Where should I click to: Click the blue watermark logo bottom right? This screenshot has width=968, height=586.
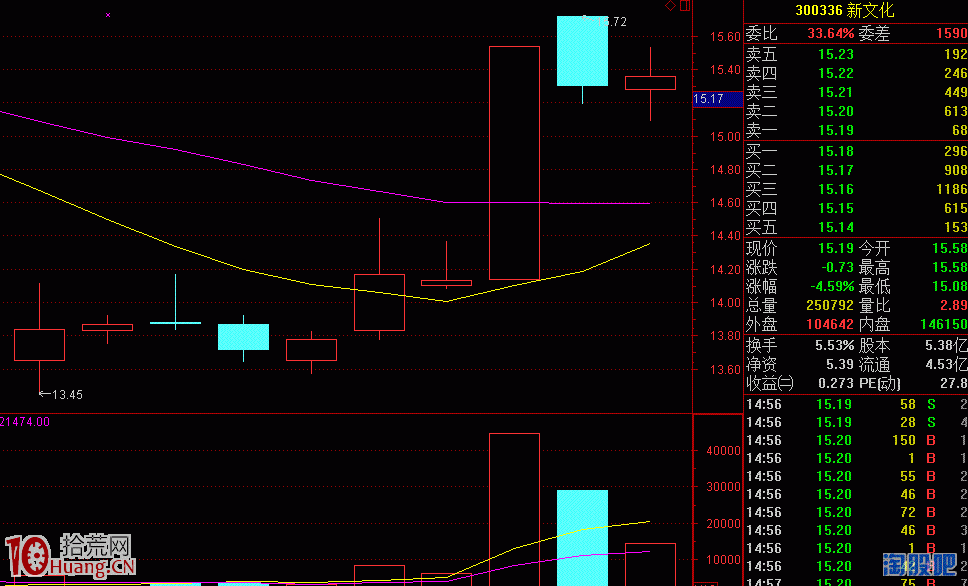pos(917,565)
